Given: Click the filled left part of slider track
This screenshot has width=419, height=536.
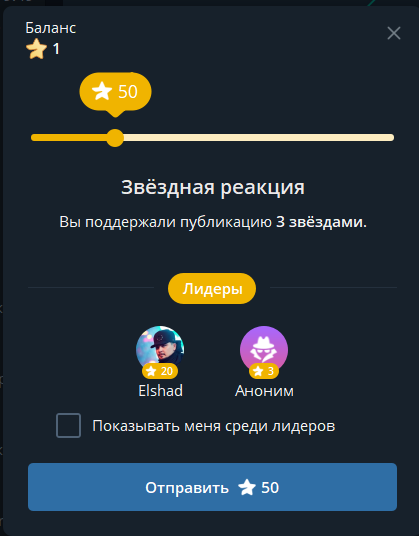Looking at the screenshot, I should 69,138.
